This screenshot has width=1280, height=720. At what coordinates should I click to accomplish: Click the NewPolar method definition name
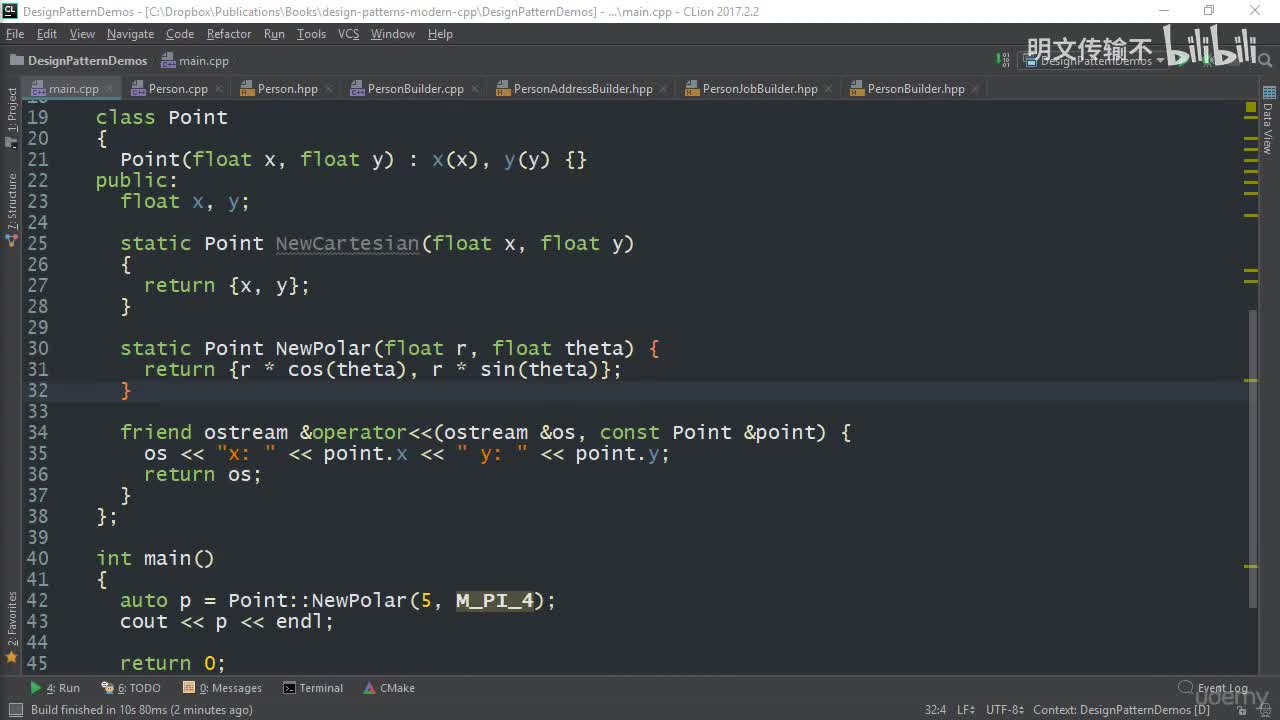tap(323, 348)
